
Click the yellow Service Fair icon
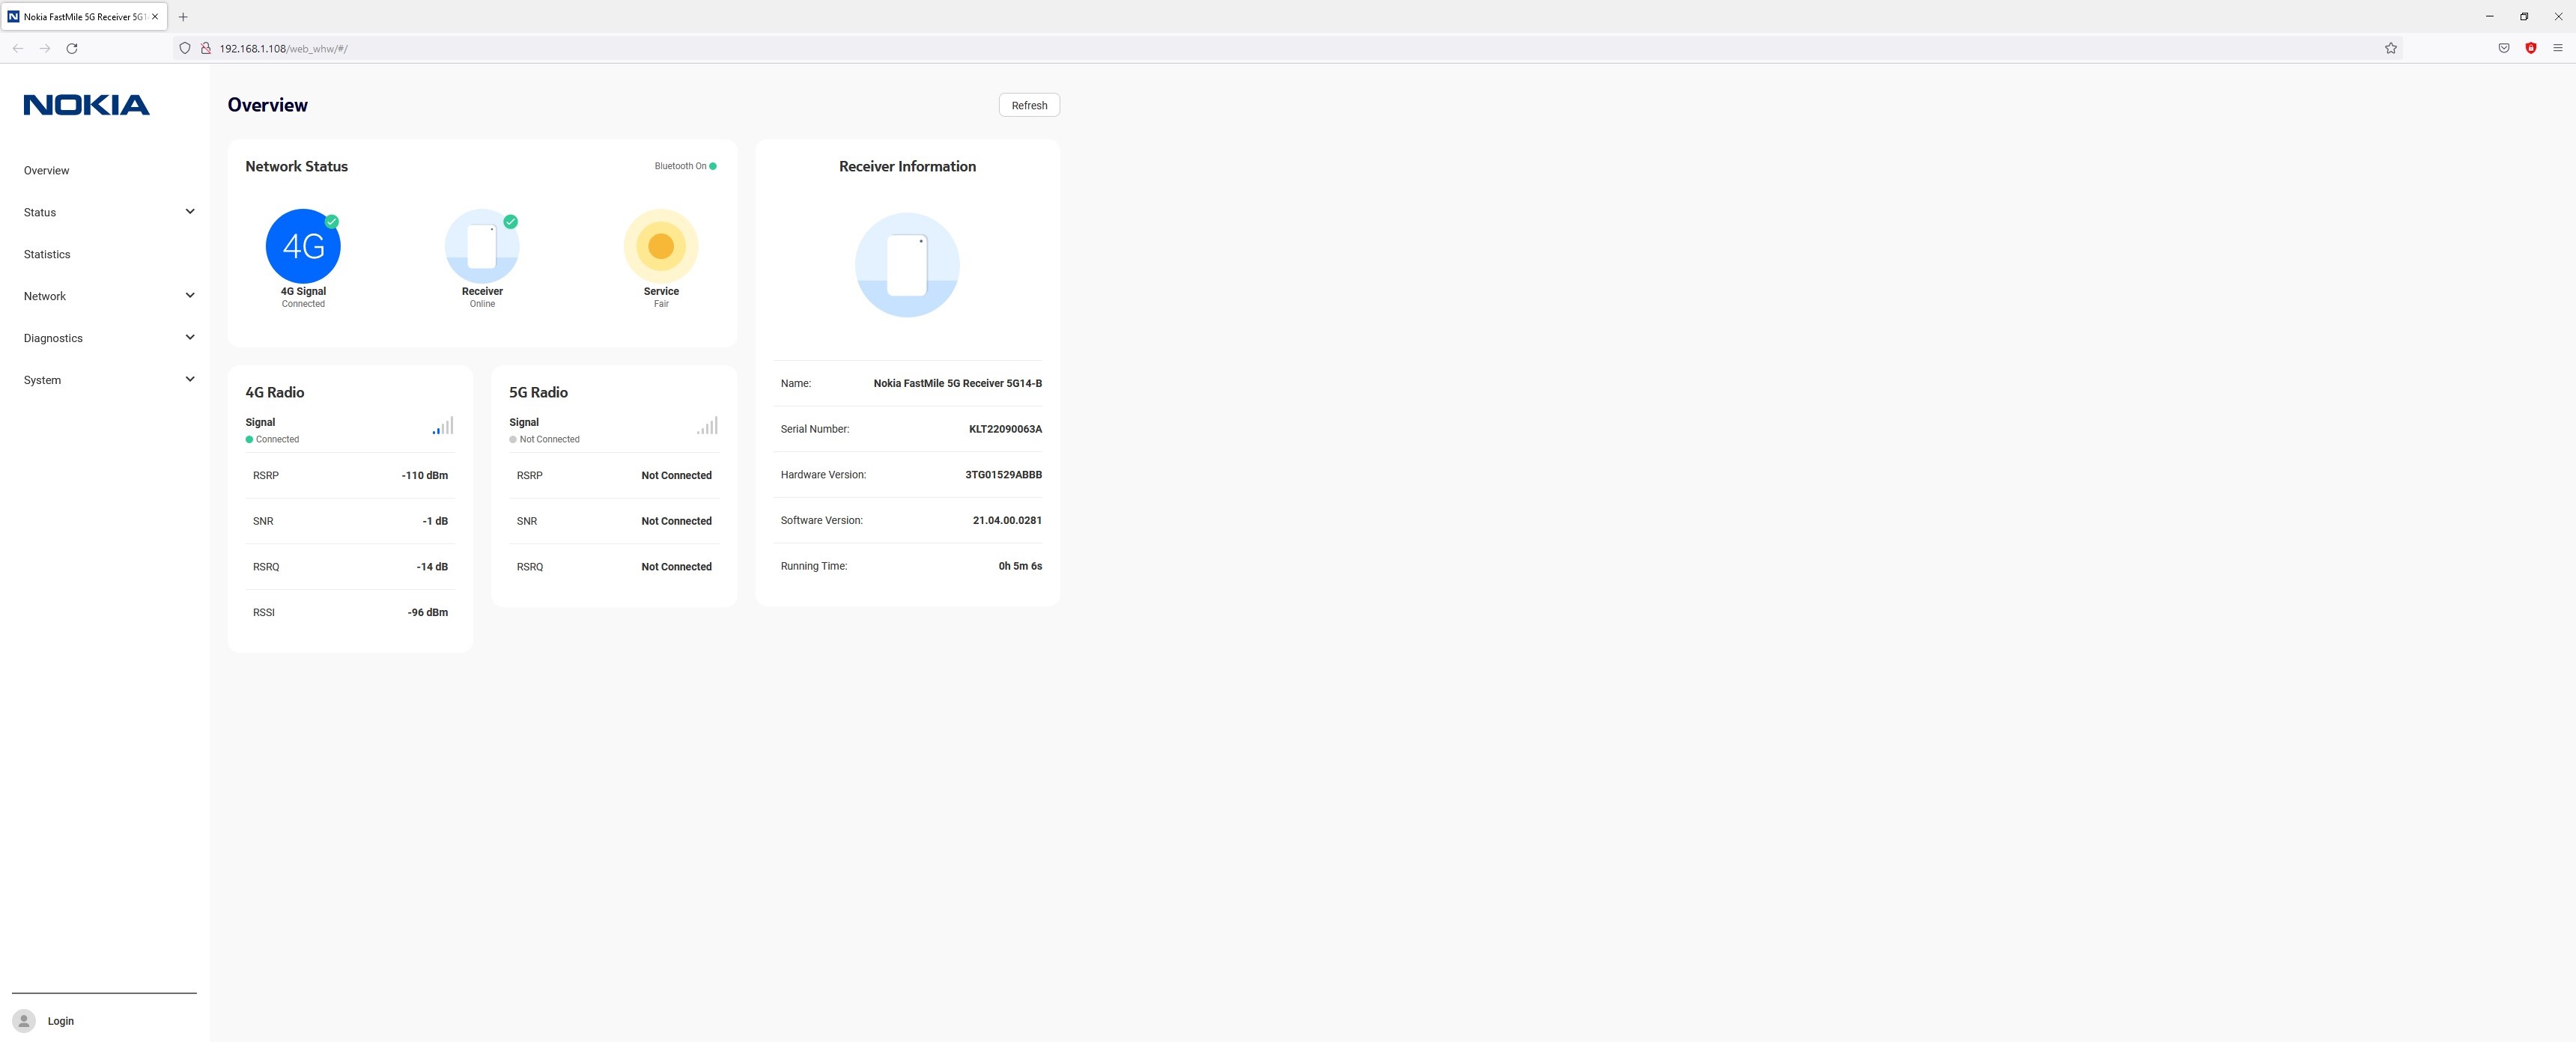tap(661, 246)
